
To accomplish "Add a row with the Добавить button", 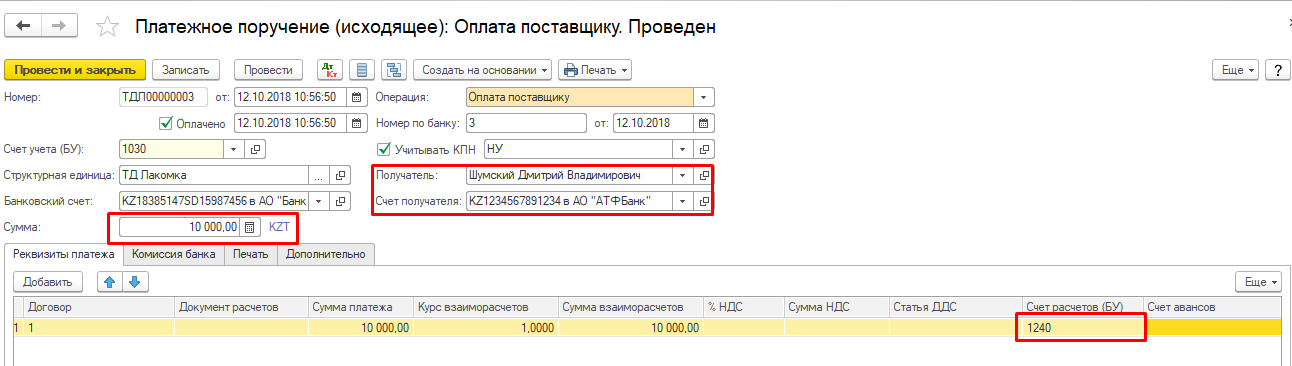I will tap(48, 282).
